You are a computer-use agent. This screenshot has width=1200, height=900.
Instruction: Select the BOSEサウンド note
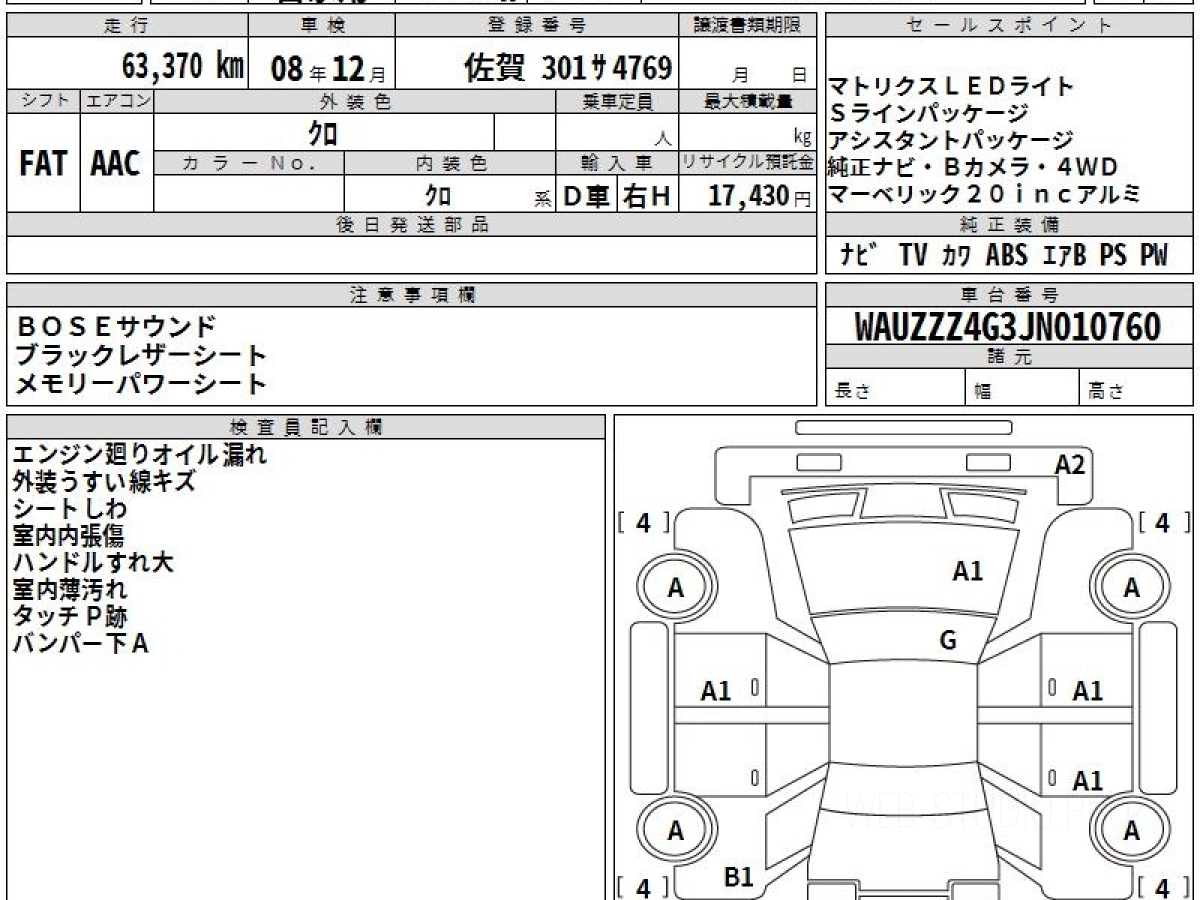click(116, 326)
